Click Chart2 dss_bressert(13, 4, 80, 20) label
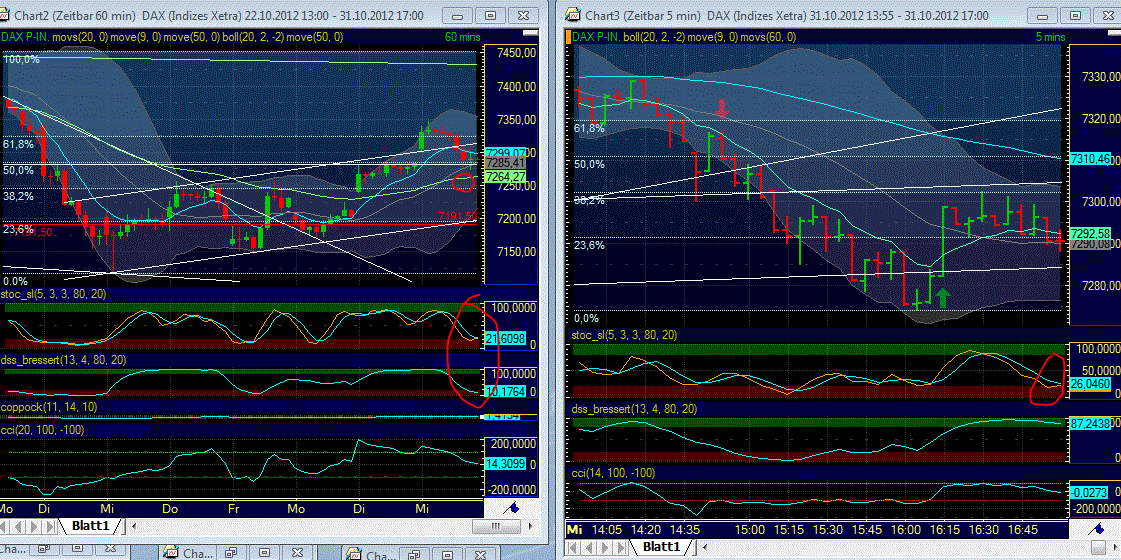 64,360
